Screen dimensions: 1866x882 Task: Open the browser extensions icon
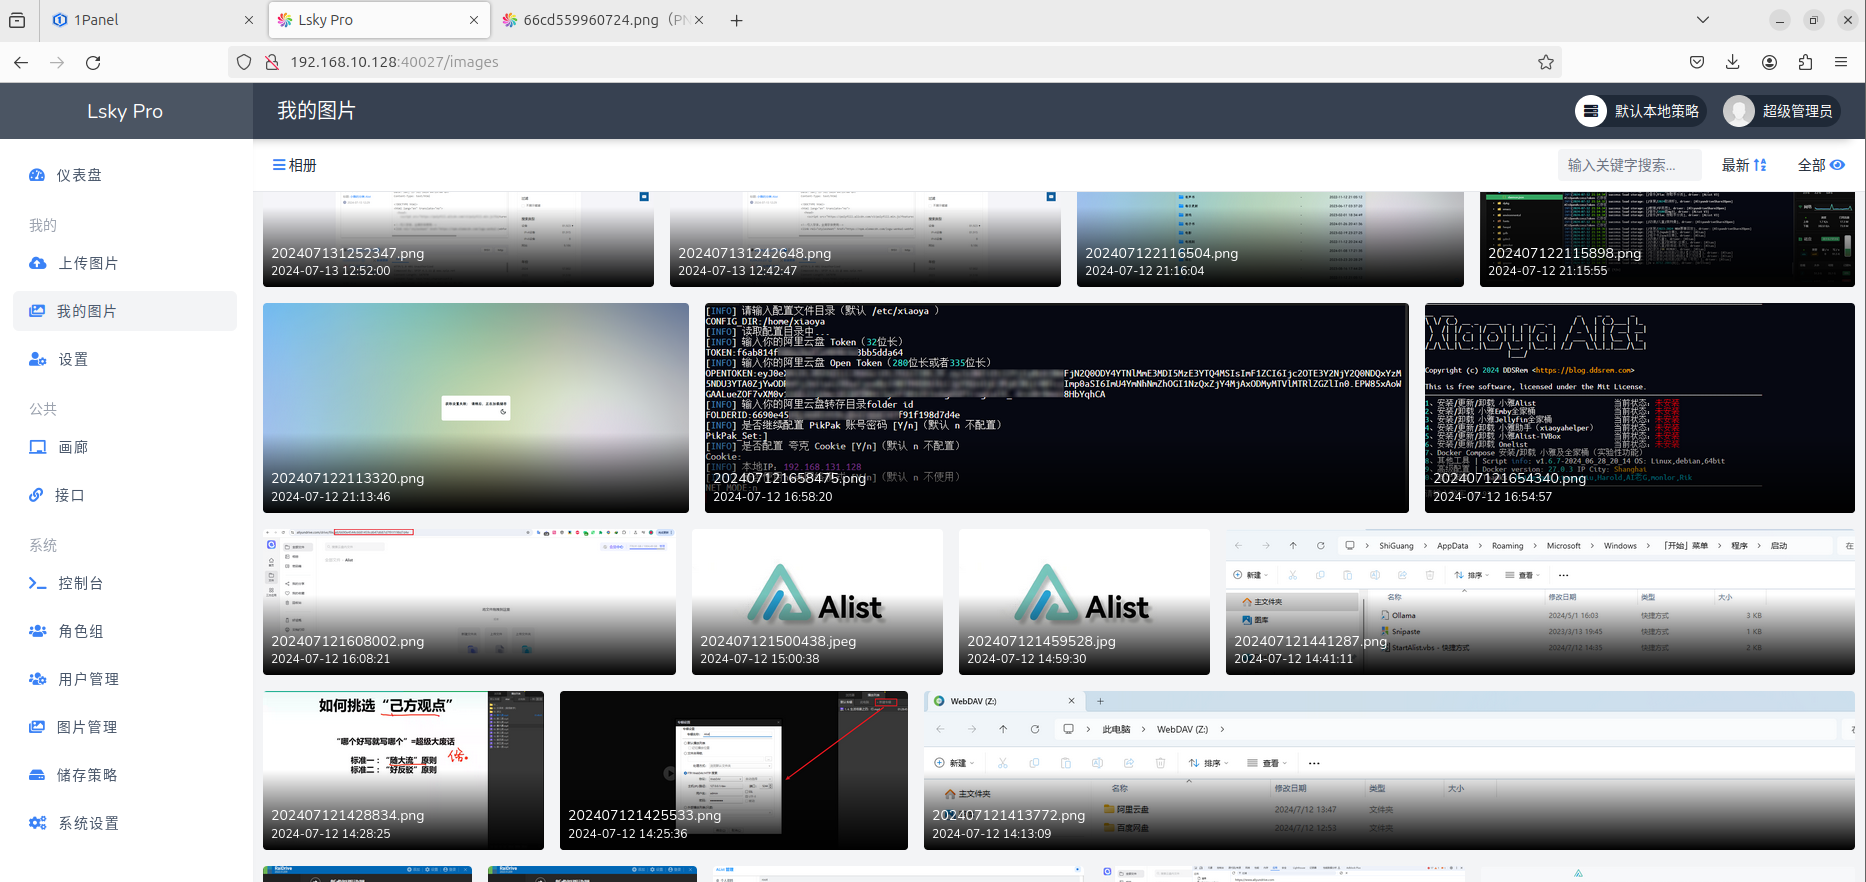click(x=1805, y=62)
